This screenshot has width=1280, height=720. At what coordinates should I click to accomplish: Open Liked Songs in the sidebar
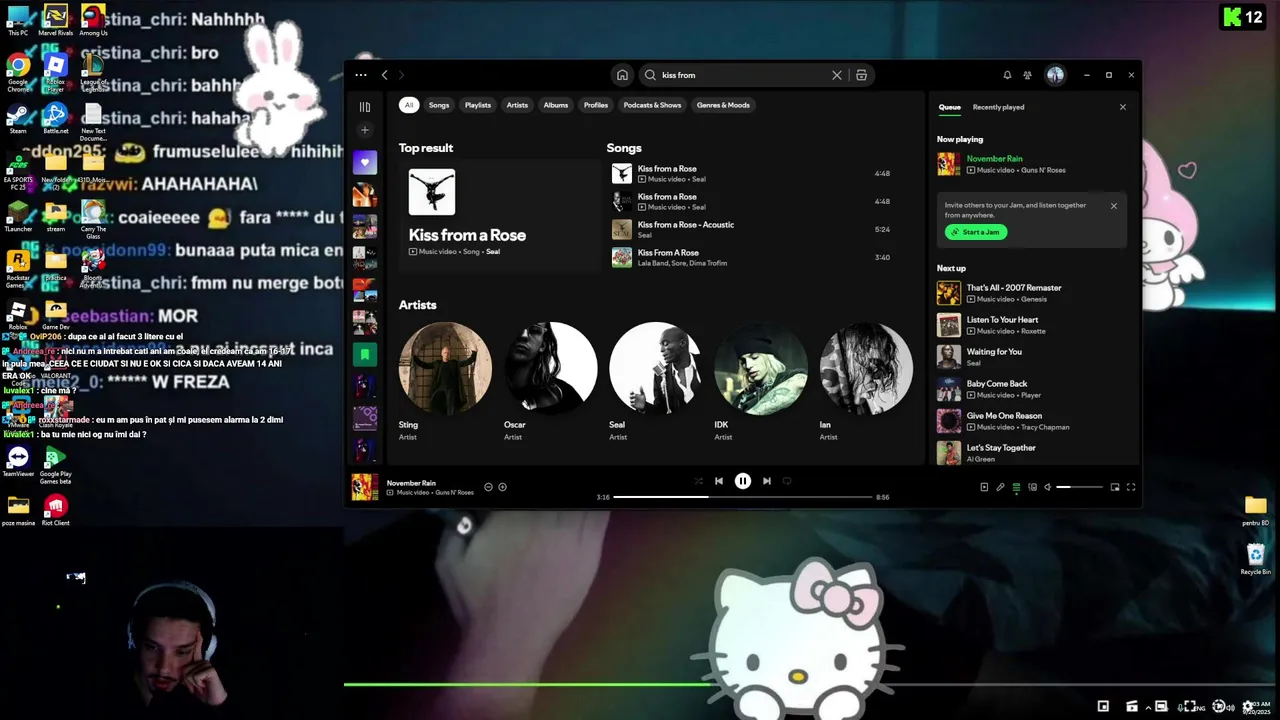pos(365,162)
